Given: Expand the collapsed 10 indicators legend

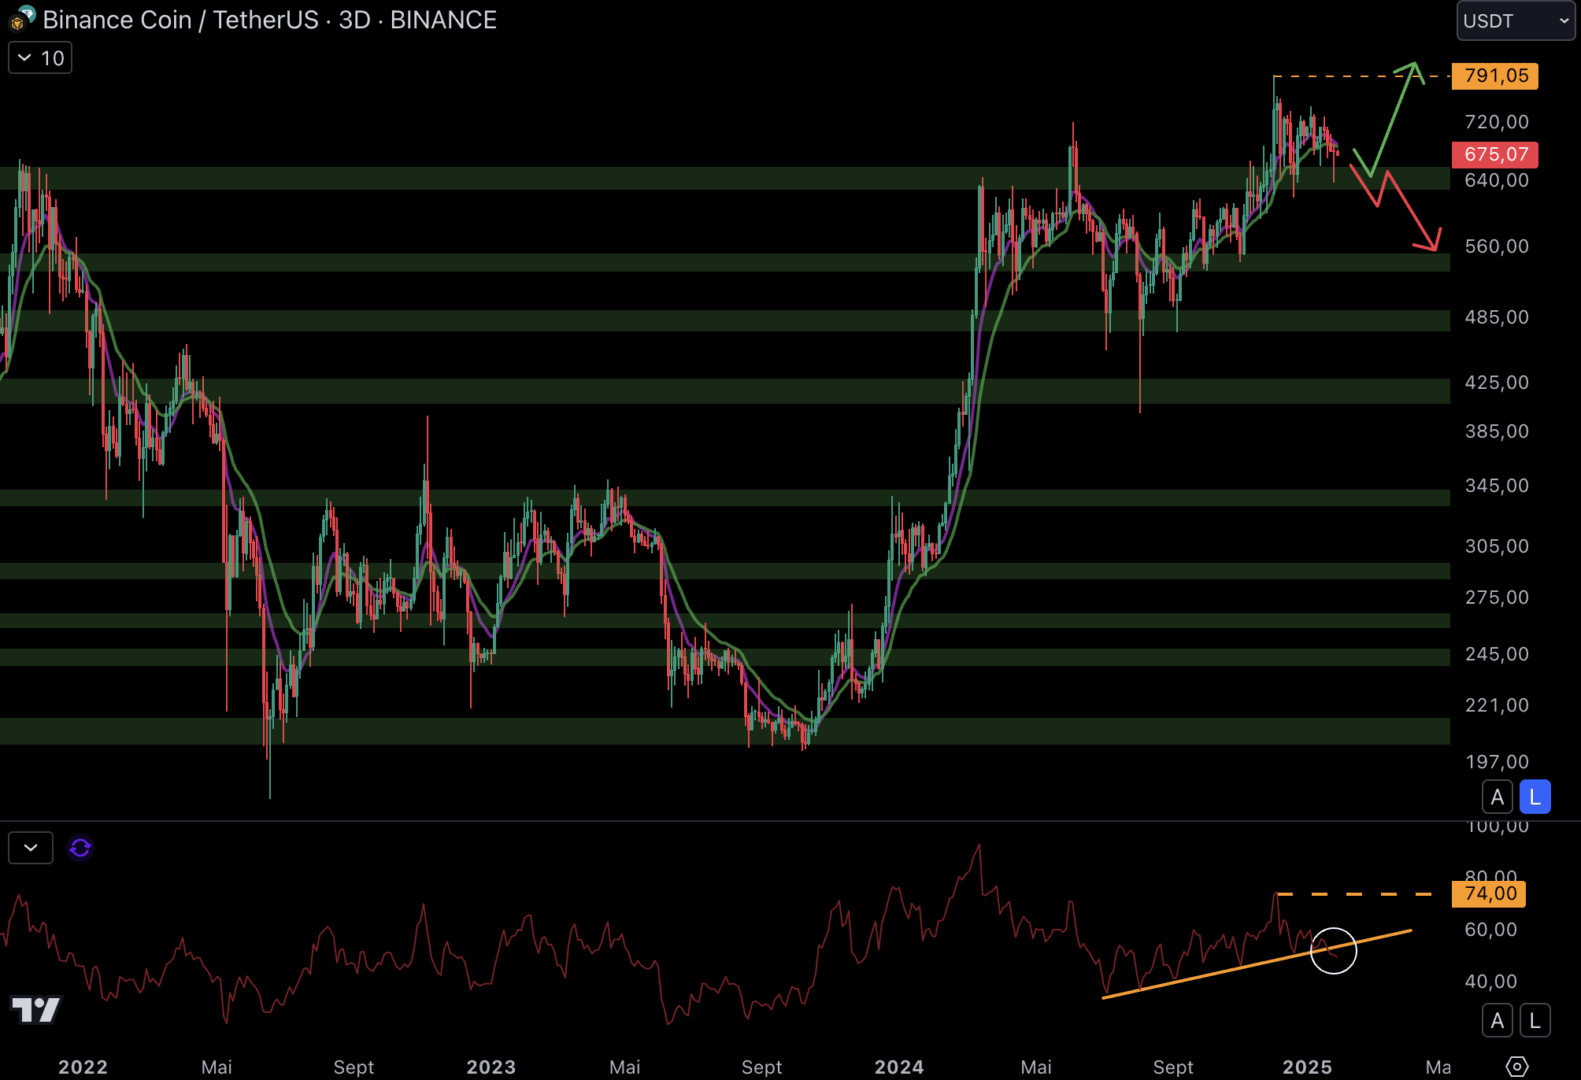Looking at the screenshot, I should coord(40,58).
